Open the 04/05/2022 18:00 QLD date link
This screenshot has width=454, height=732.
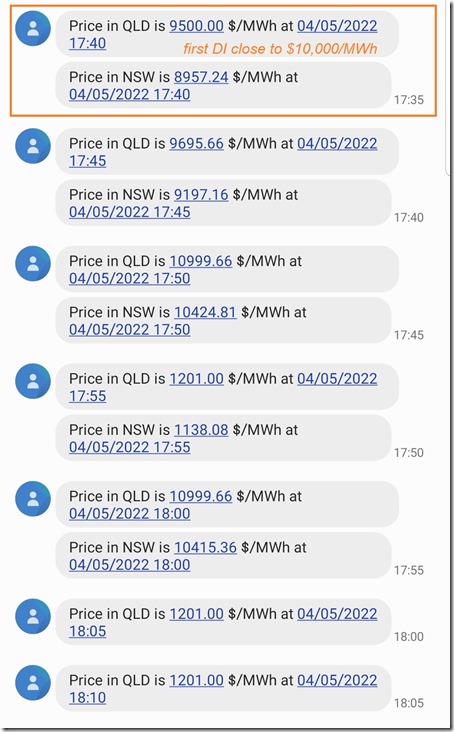130,514
